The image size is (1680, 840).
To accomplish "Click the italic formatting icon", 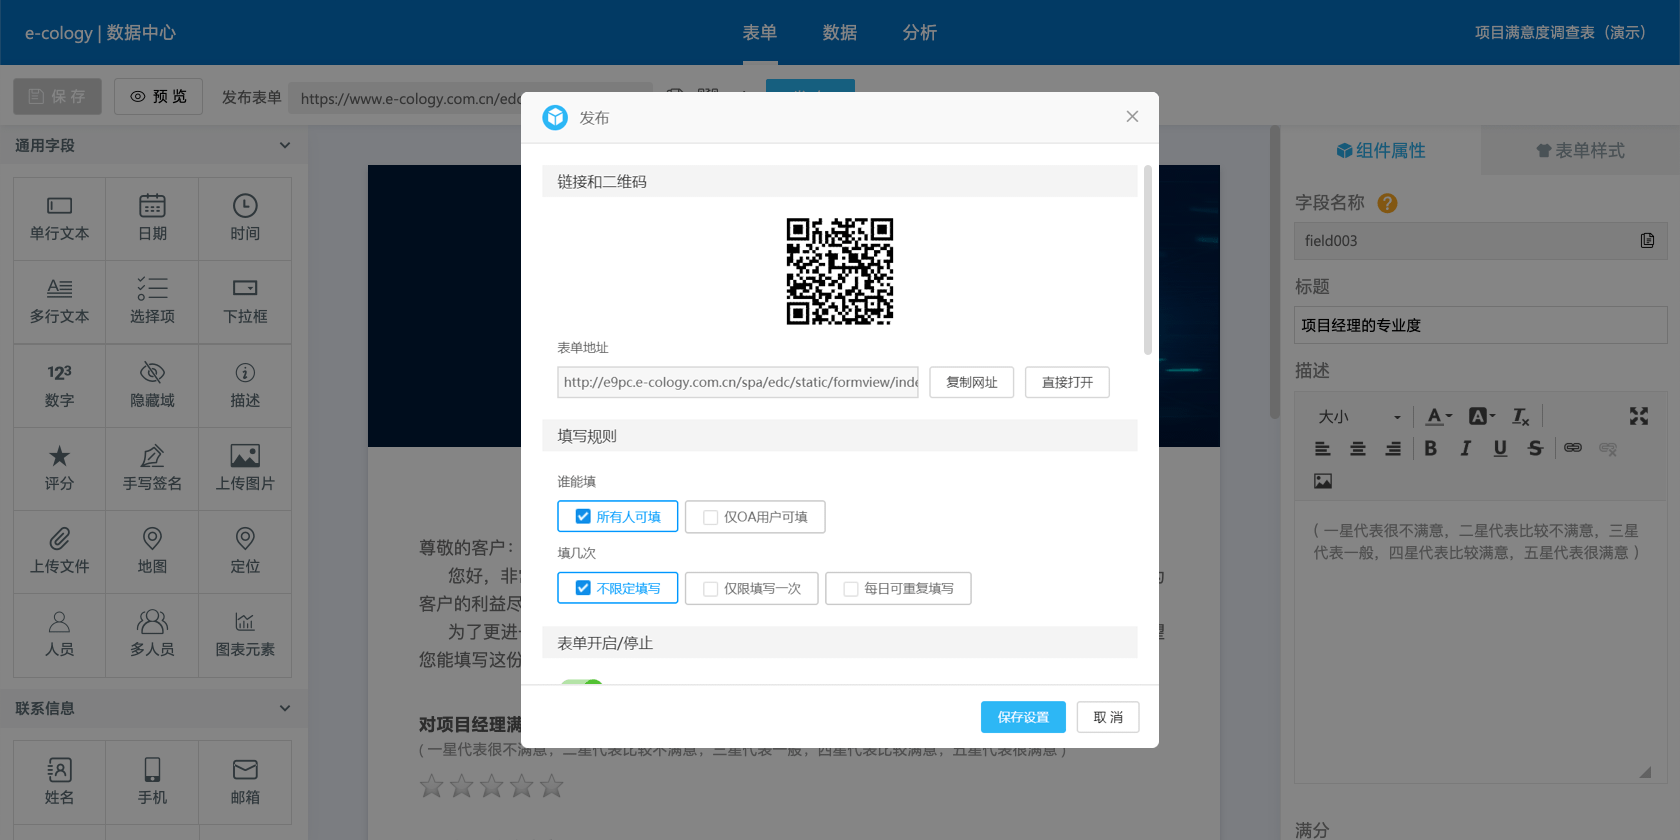I will [1466, 448].
